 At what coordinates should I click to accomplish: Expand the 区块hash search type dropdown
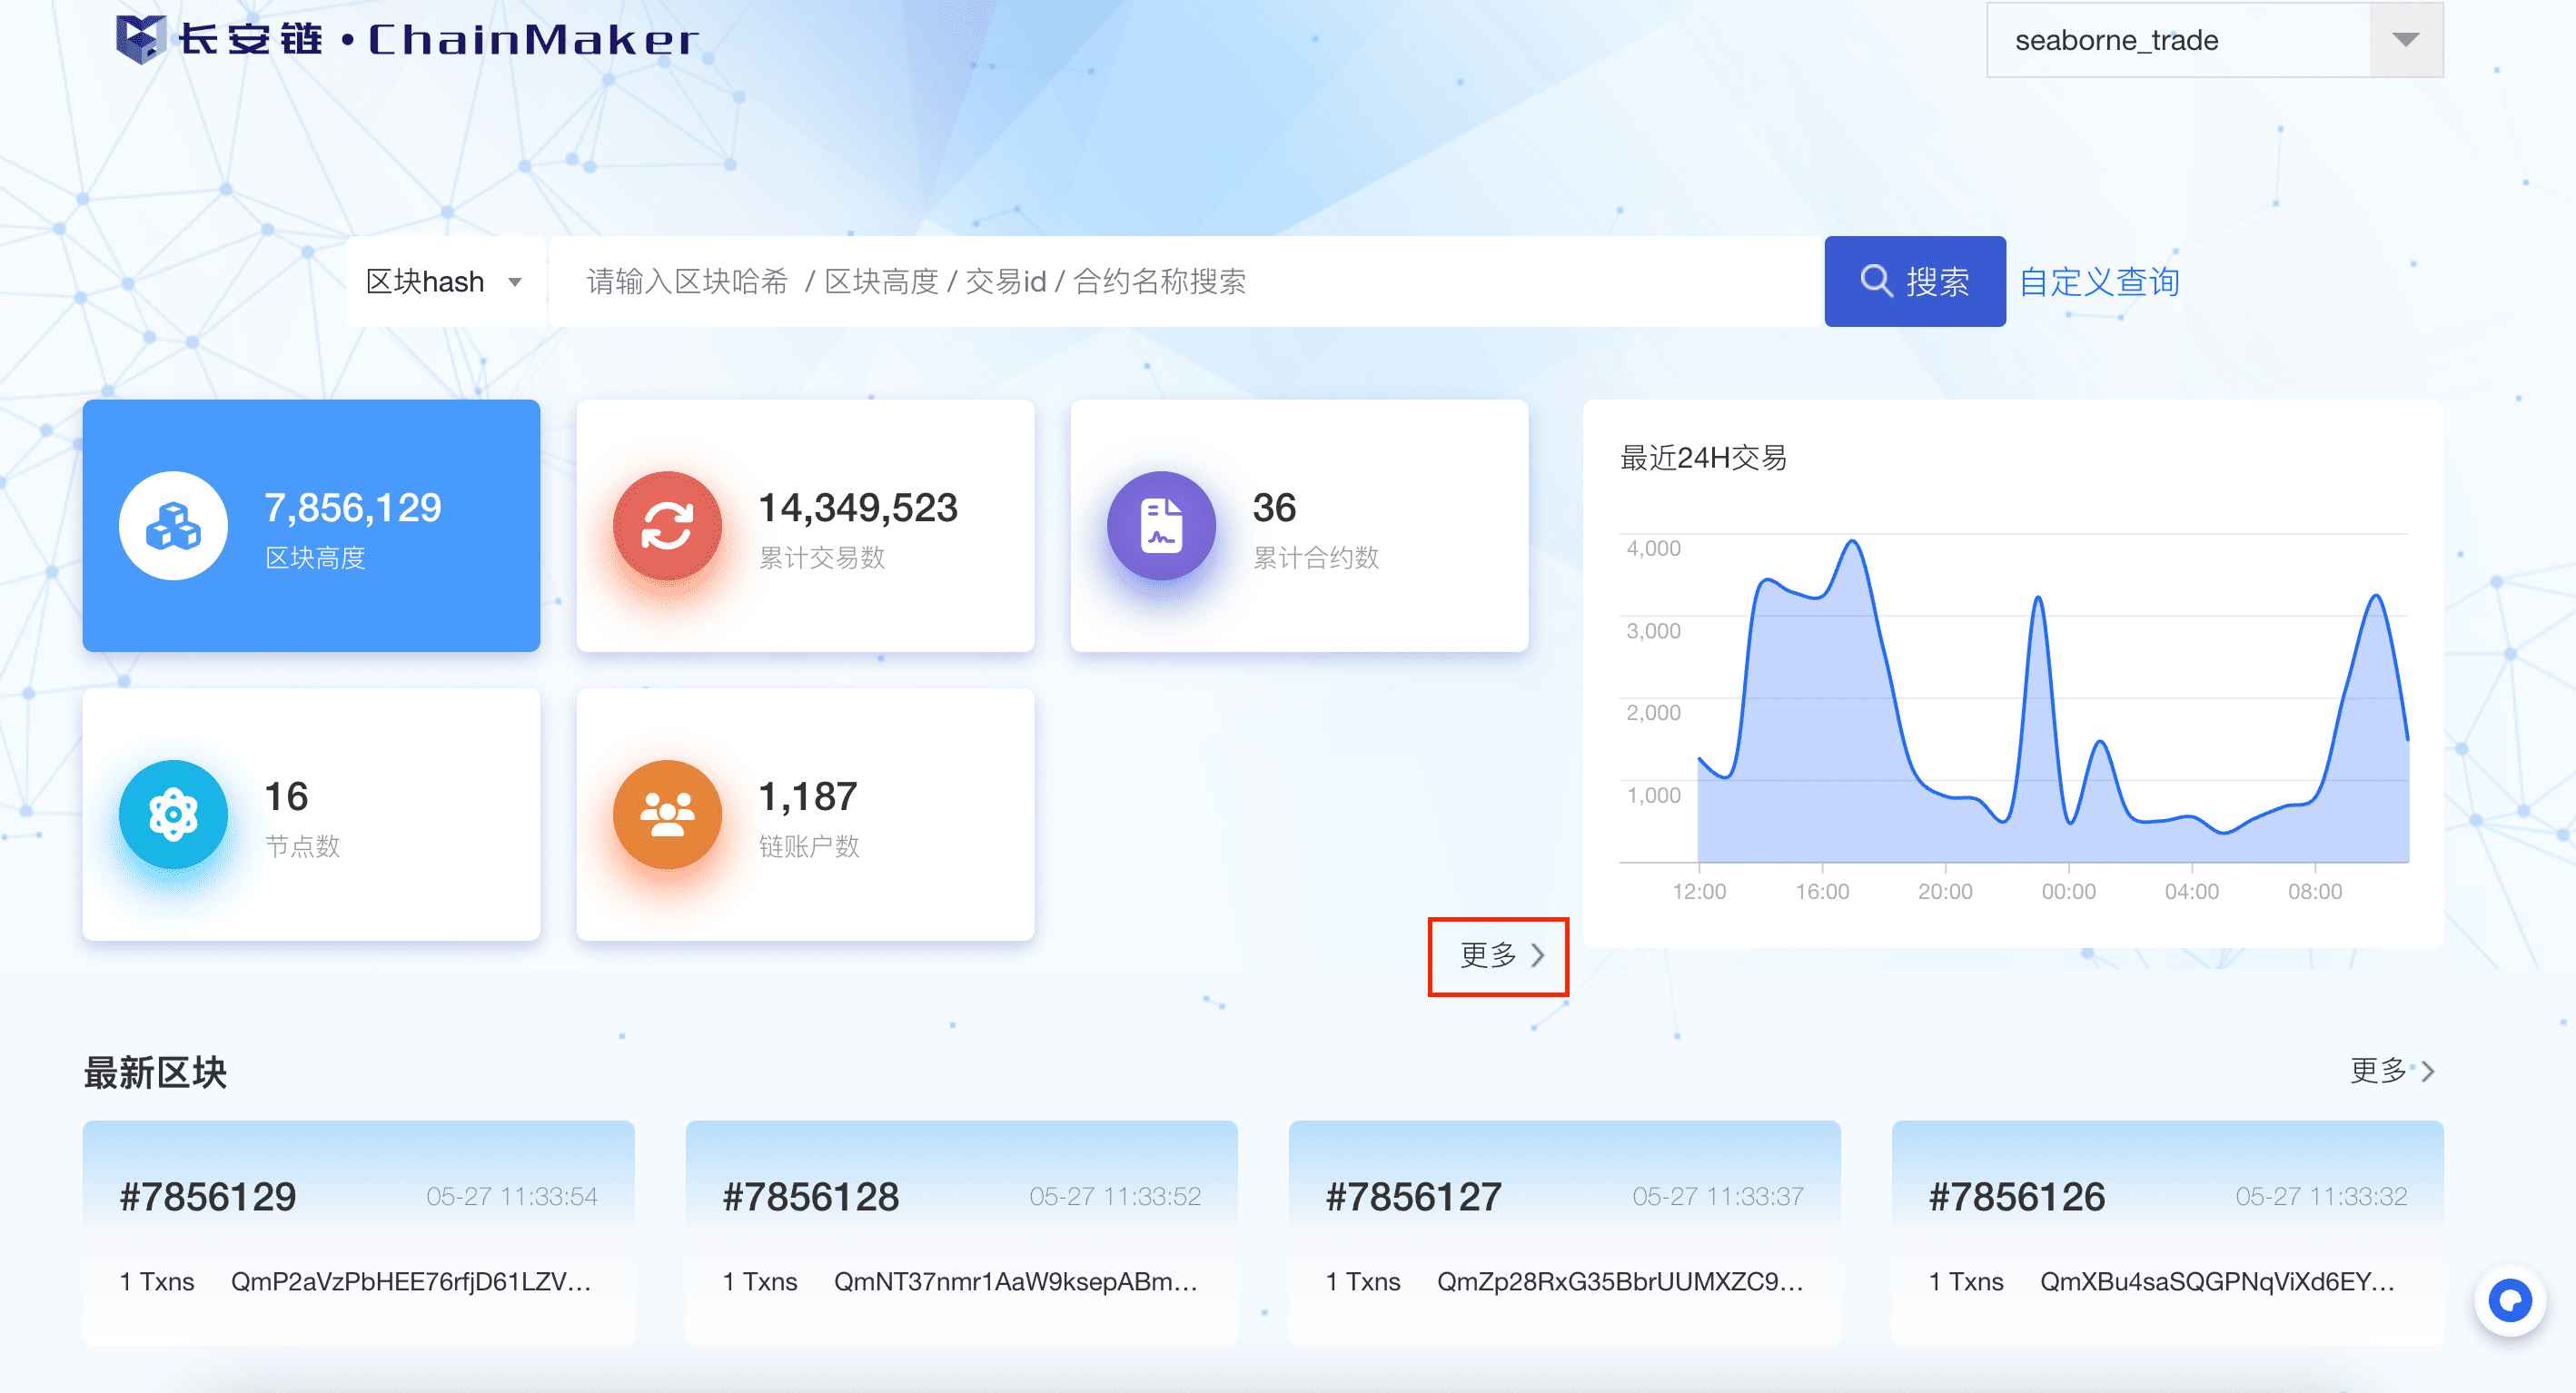click(x=445, y=282)
